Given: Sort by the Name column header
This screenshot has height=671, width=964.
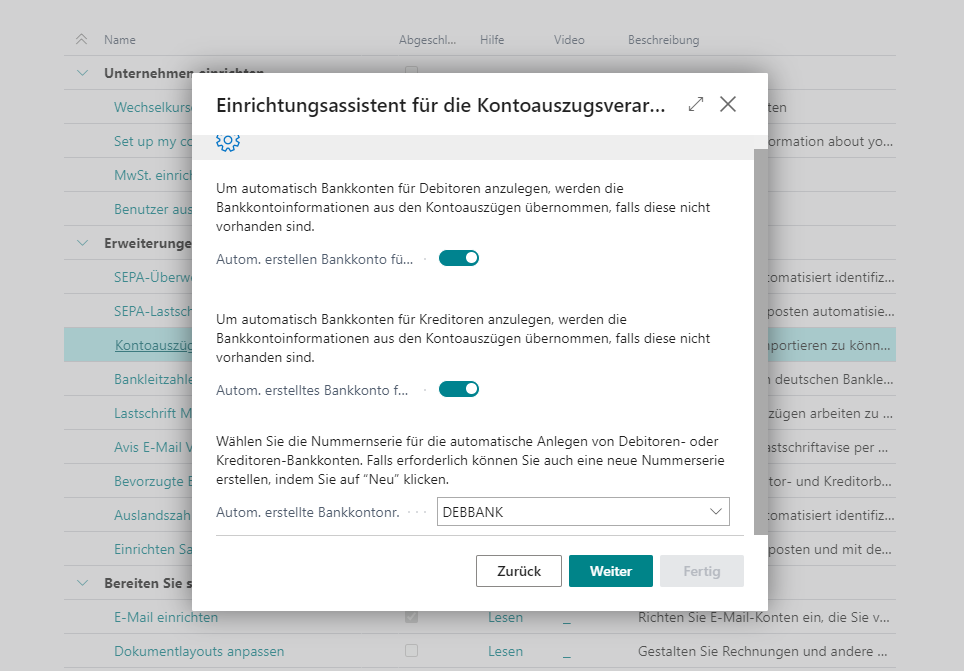Looking at the screenshot, I should pyautogui.click(x=120, y=40).
